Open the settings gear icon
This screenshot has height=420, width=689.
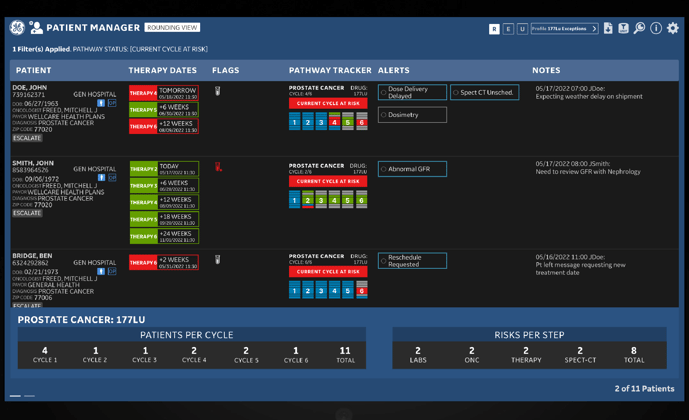[x=672, y=28]
